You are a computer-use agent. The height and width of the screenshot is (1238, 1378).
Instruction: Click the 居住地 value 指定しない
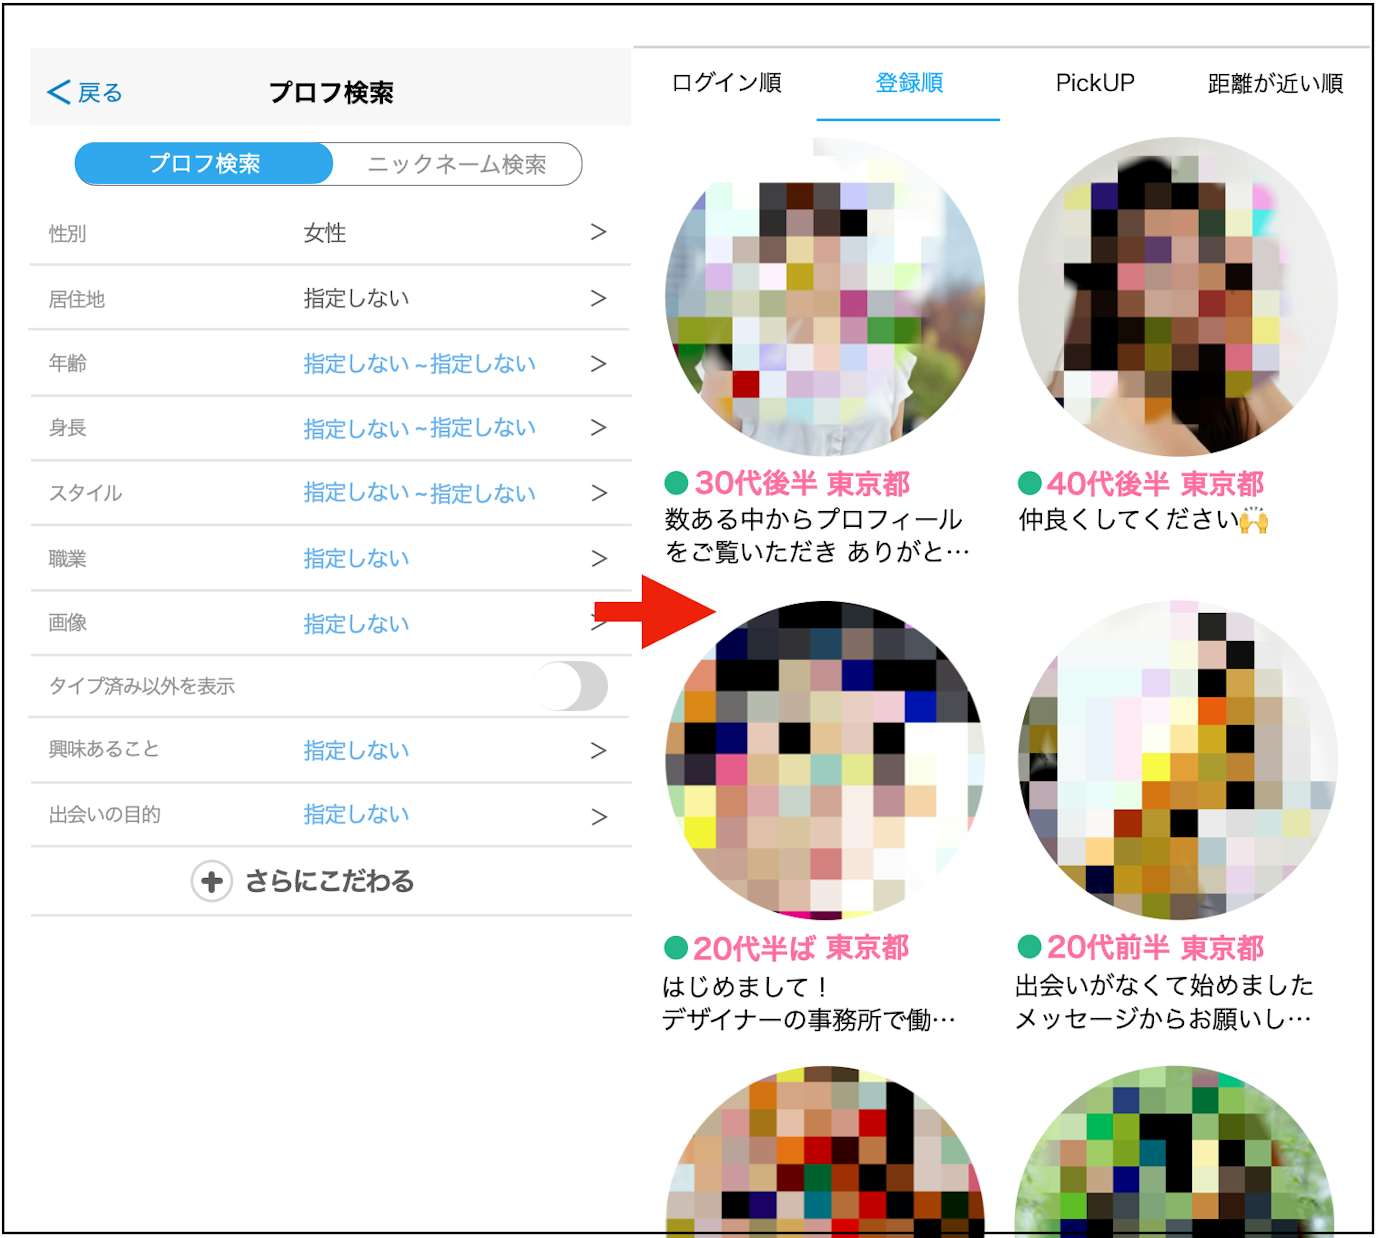click(356, 298)
